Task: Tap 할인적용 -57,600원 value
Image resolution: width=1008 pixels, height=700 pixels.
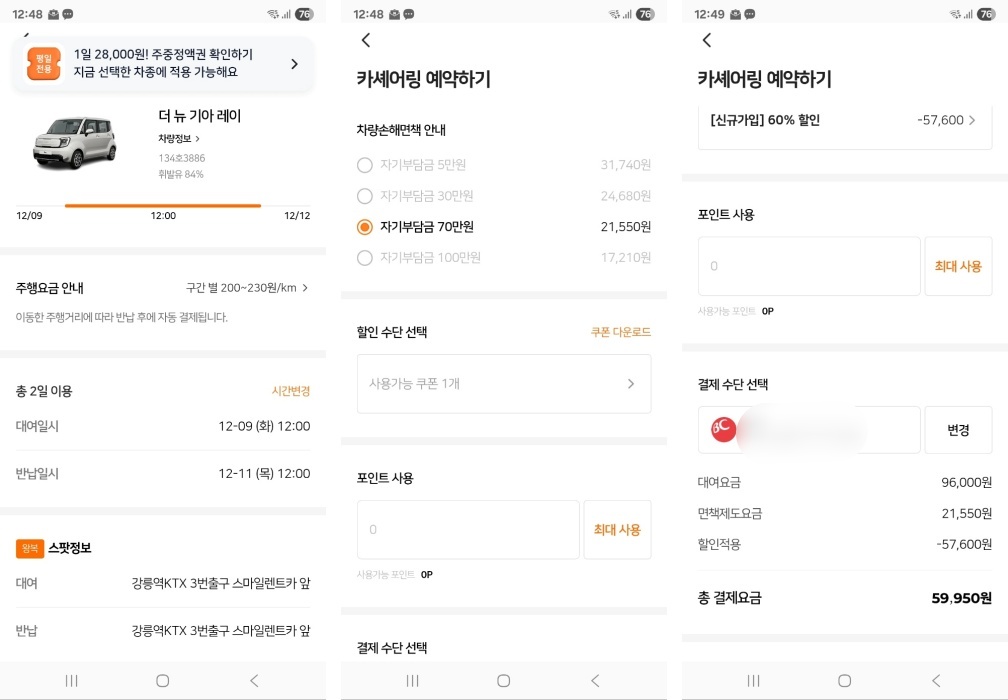Action: [x=964, y=544]
